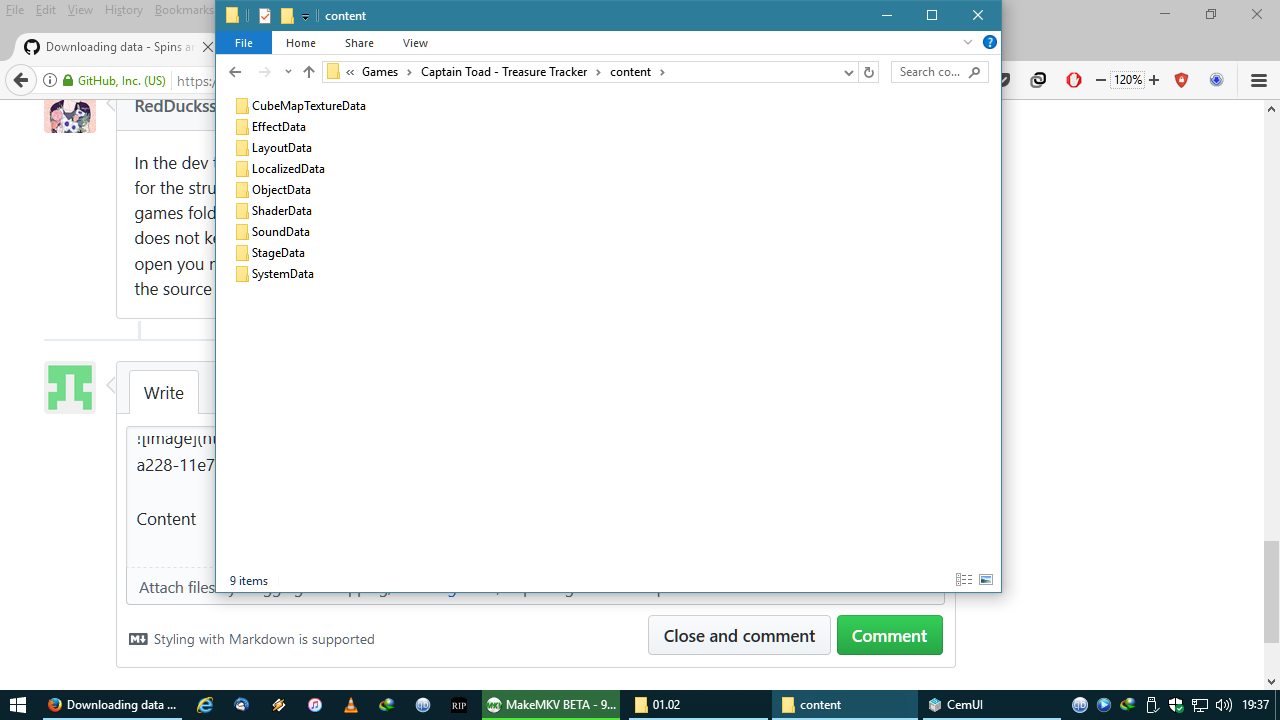Click Close and comment button
The width and height of the screenshot is (1280, 720).
[x=739, y=636]
